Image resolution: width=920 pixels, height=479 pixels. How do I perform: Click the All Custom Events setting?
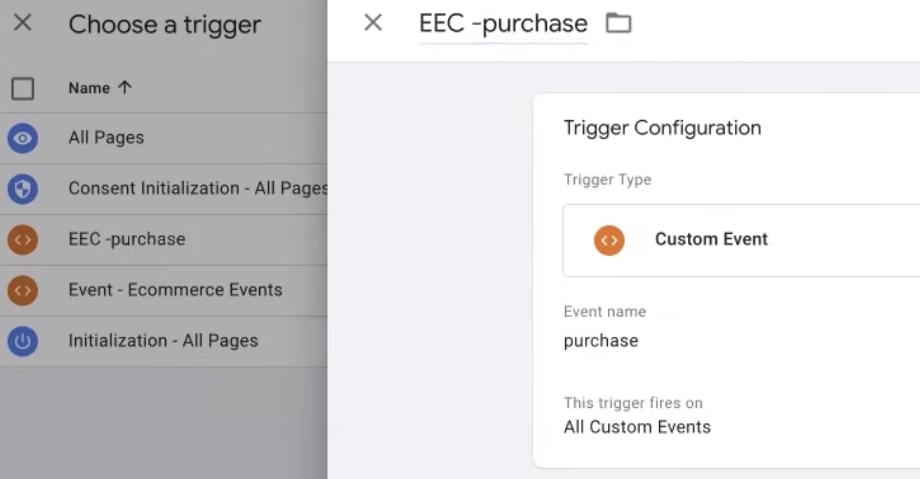[x=637, y=427]
